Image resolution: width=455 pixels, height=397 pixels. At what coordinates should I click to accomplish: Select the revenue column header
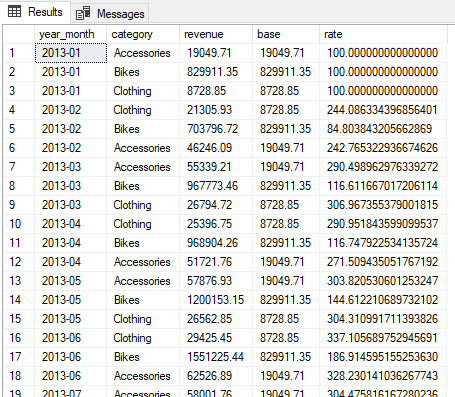coord(216,34)
